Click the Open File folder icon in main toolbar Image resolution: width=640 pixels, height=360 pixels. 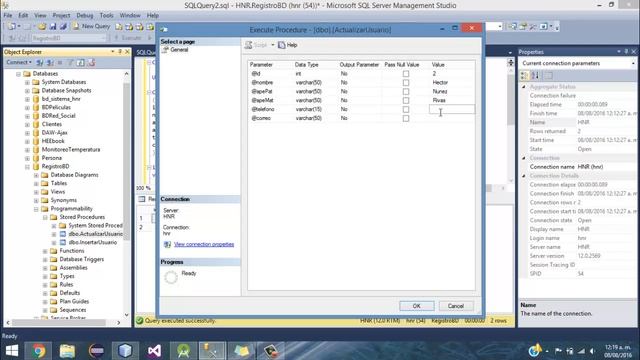click(x=42, y=26)
